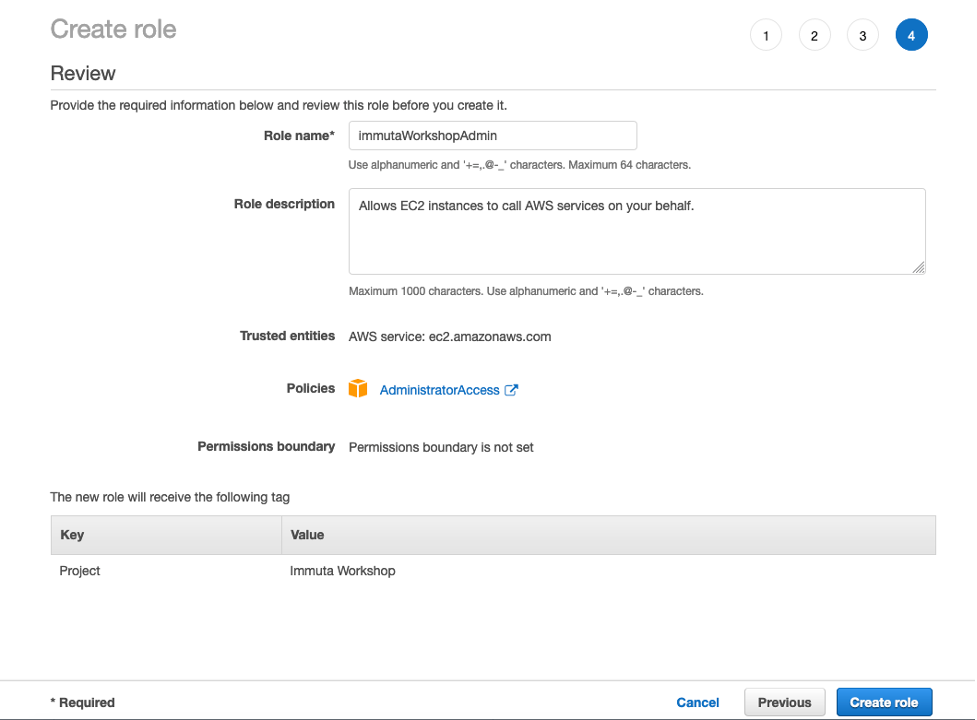
Task: Open AdministratorAccess external link icon
Action: click(x=511, y=390)
